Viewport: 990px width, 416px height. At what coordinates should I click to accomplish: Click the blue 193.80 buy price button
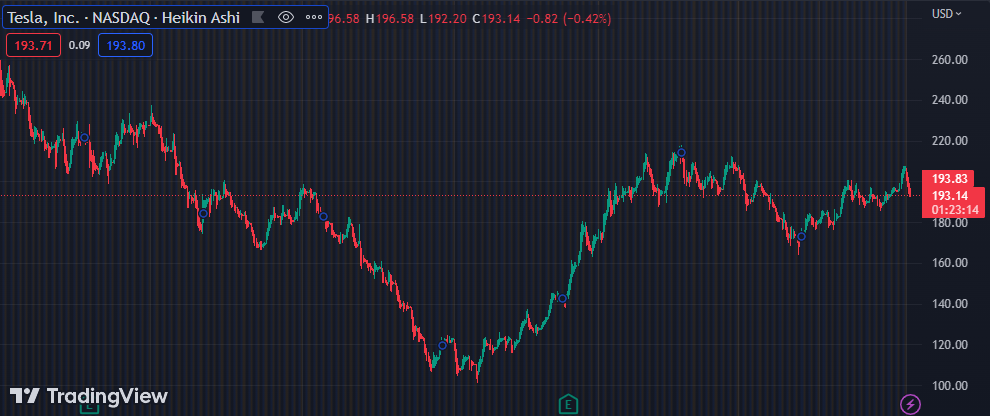point(125,45)
